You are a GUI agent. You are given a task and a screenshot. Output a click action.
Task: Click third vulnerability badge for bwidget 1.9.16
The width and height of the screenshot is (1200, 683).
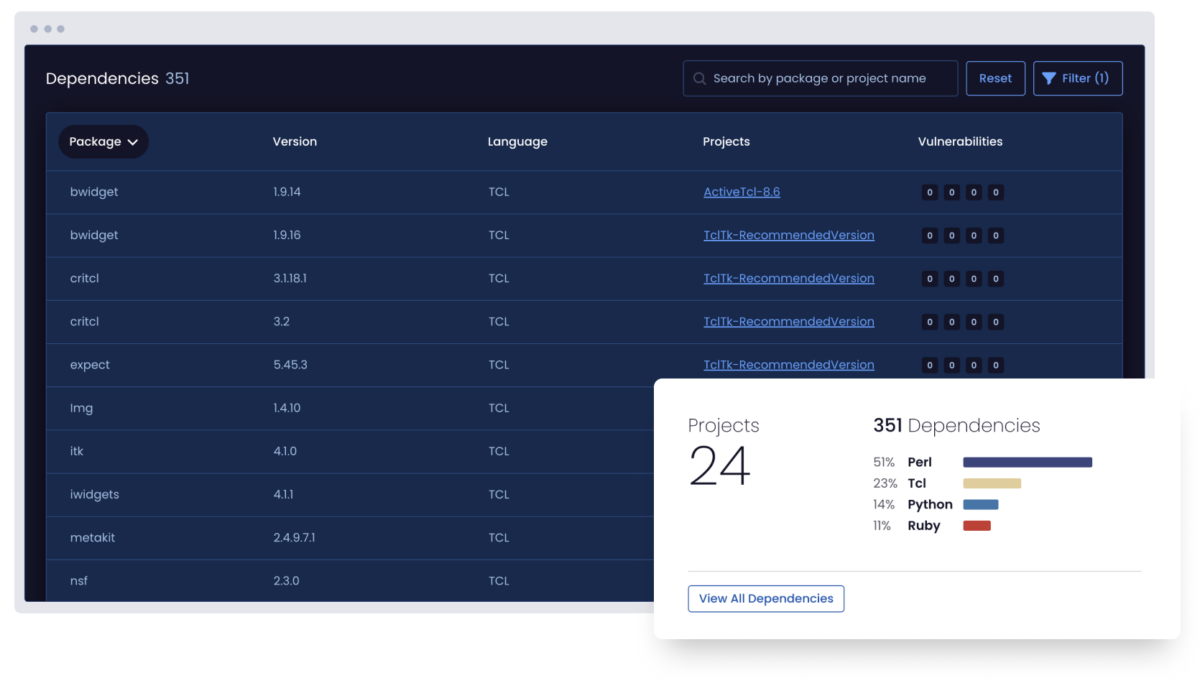tap(974, 236)
